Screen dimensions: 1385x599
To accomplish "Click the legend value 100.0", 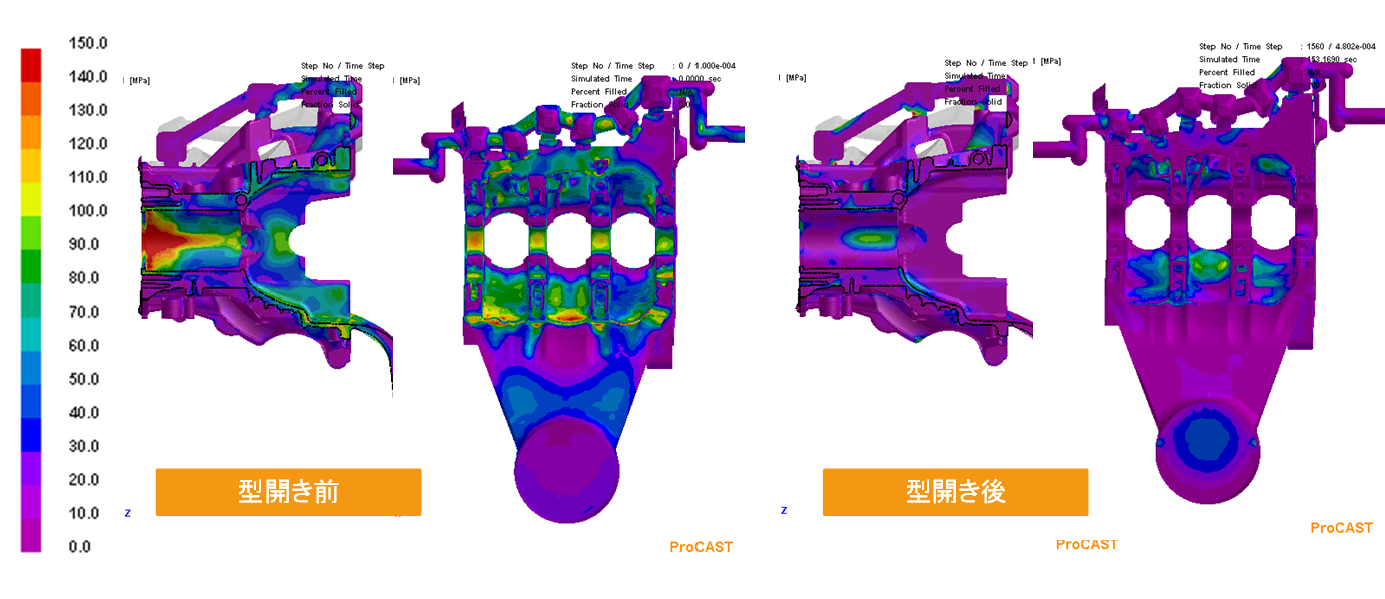I will pos(88,211).
